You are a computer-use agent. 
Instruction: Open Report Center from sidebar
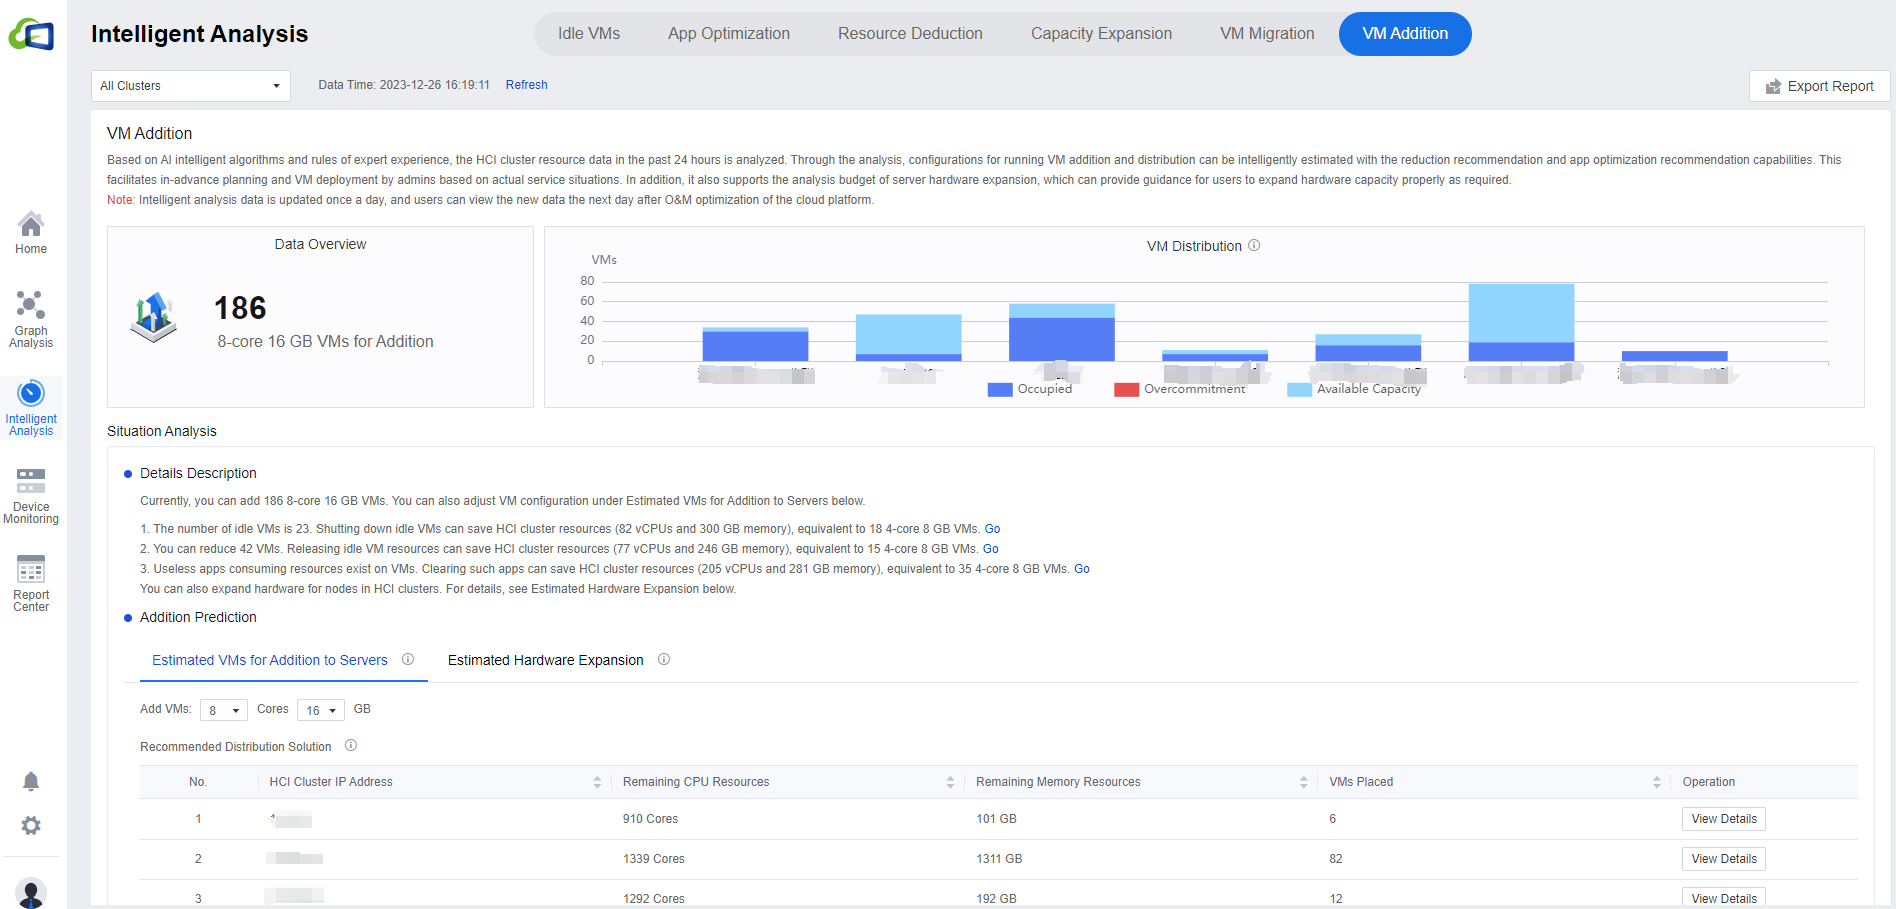[x=31, y=583]
